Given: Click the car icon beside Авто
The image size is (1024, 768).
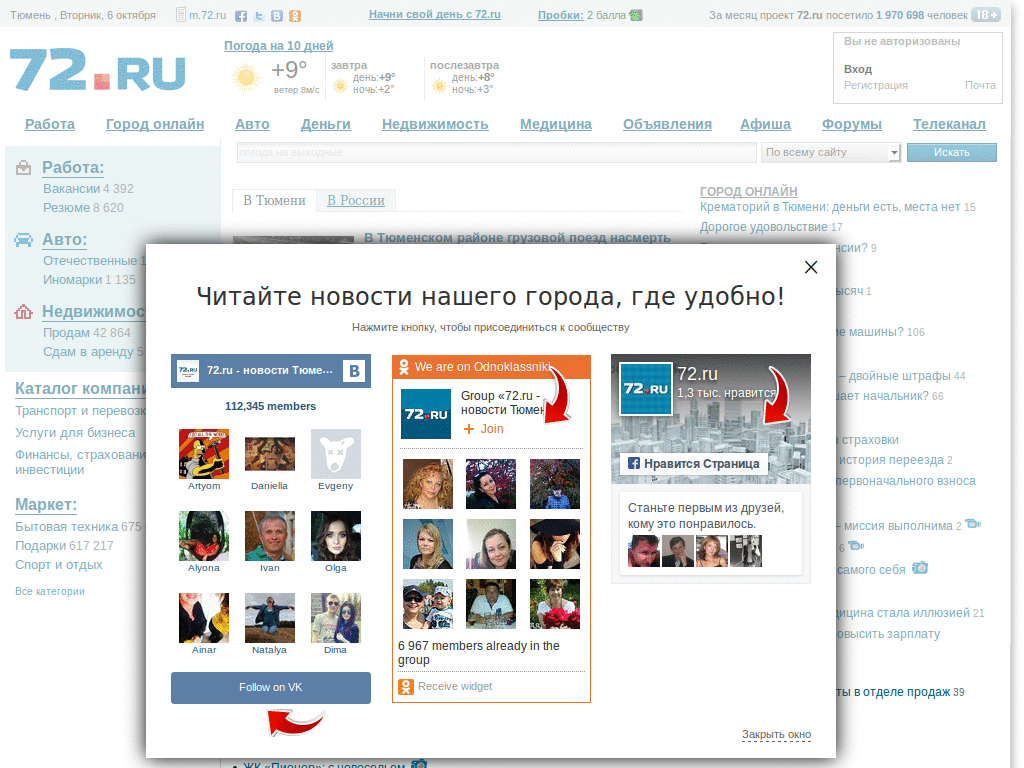Looking at the screenshot, I should pyautogui.click(x=24, y=240).
